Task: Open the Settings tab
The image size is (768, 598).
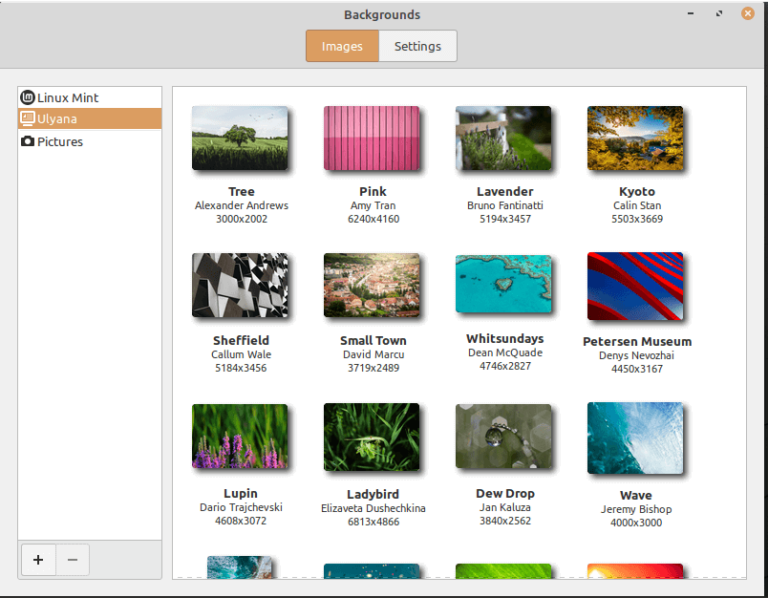Action: [x=418, y=46]
